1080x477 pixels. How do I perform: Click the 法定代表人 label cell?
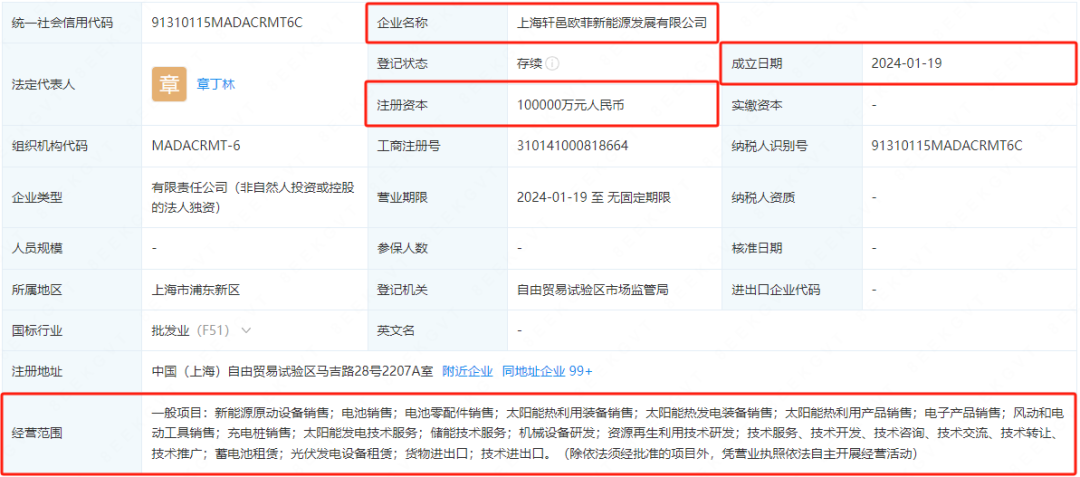click(x=72, y=85)
